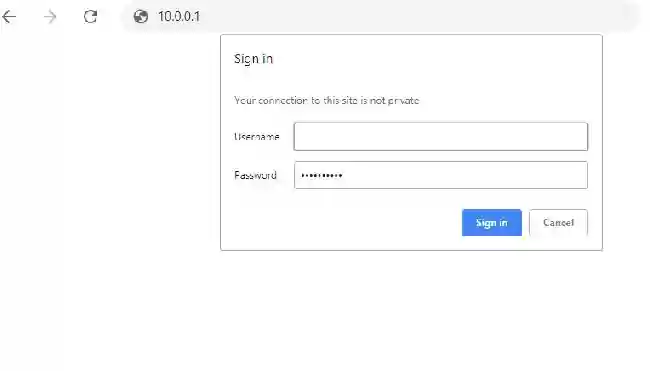650x371 pixels.
Task: Click empty dialog space left of Sign in button
Action: click(x=344, y=223)
